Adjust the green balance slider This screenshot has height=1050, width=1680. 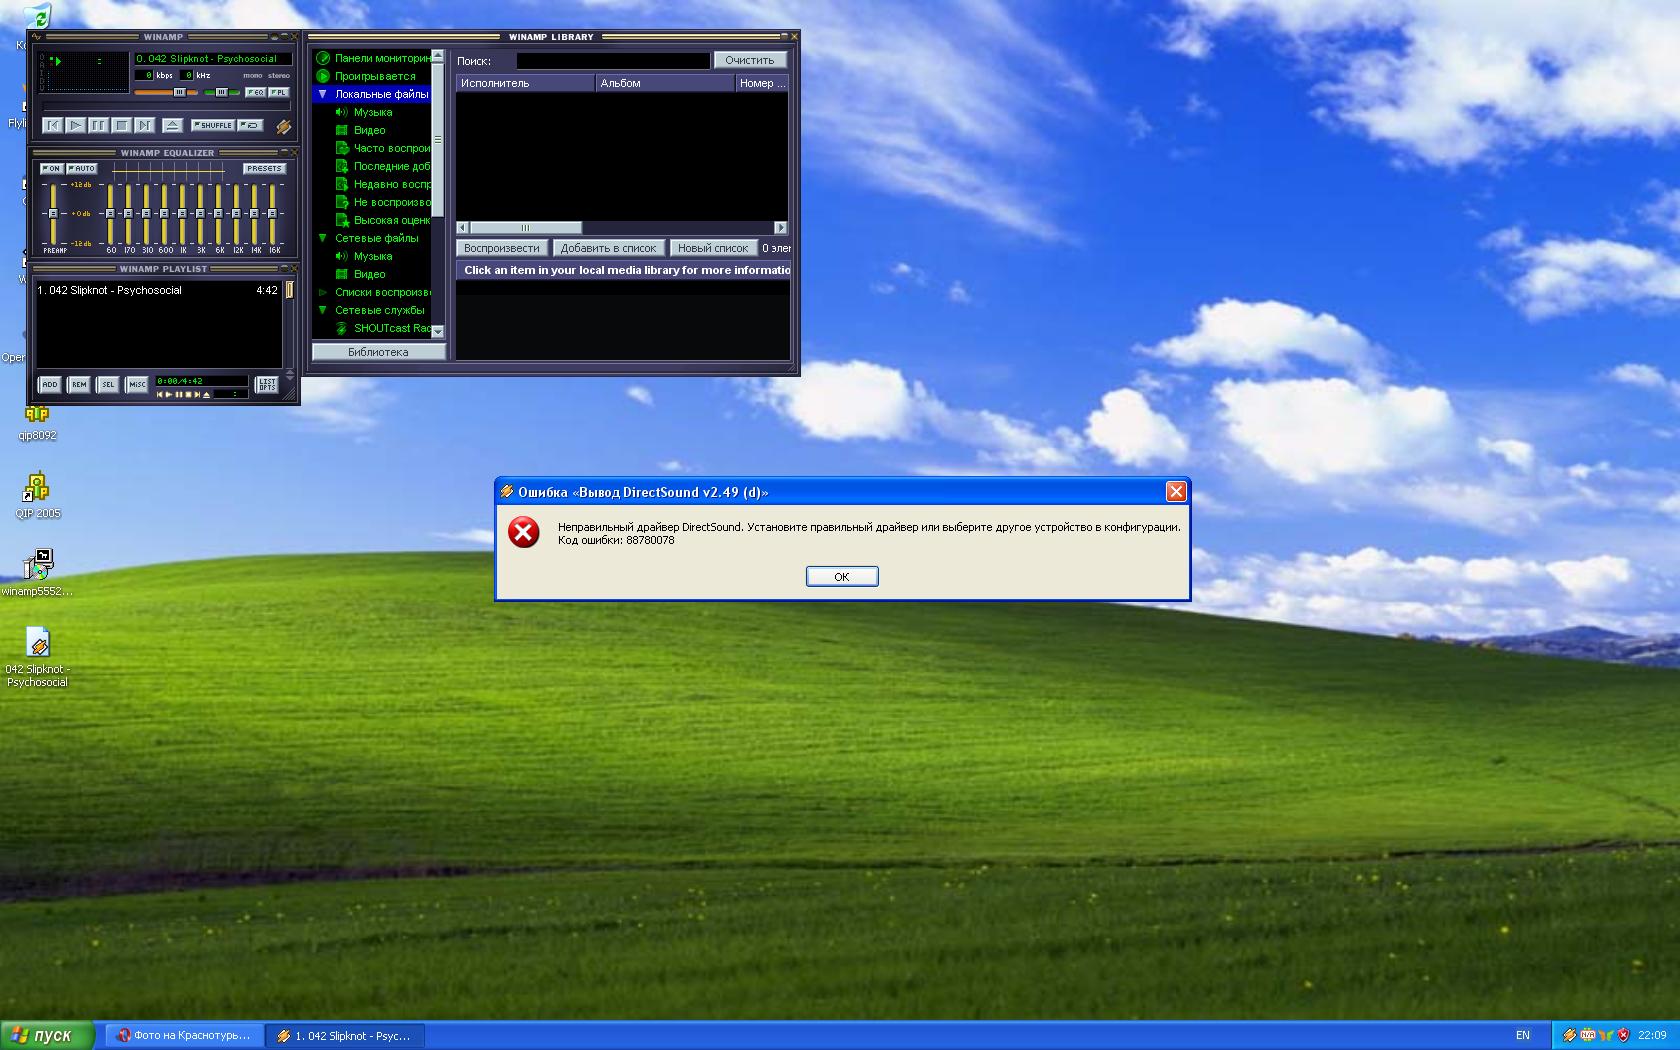(222, 92)
